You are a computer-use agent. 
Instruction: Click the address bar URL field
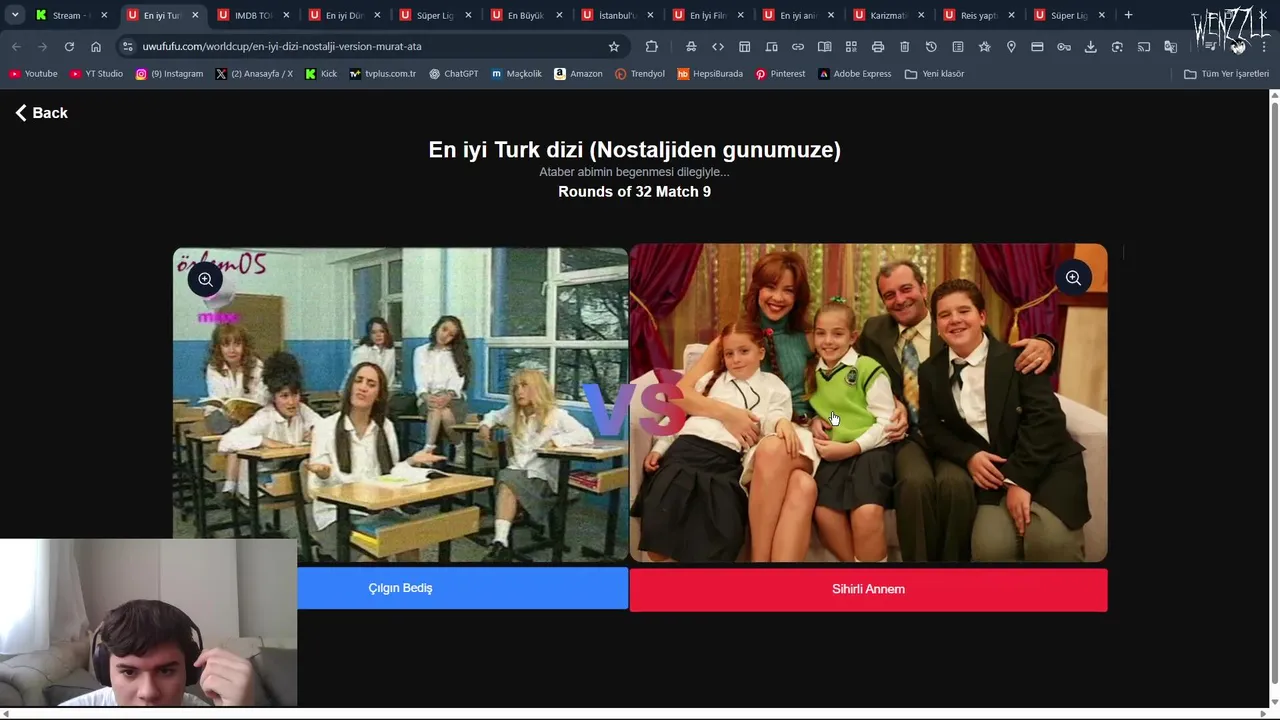click(370, 46)
